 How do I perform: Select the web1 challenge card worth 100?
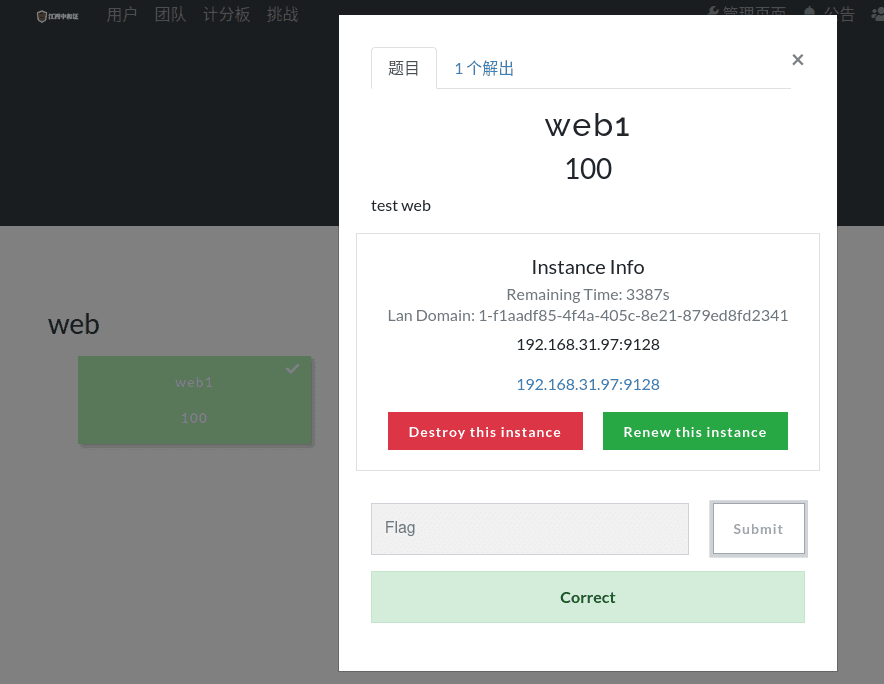pyautogui.click(x=194, y=400)
